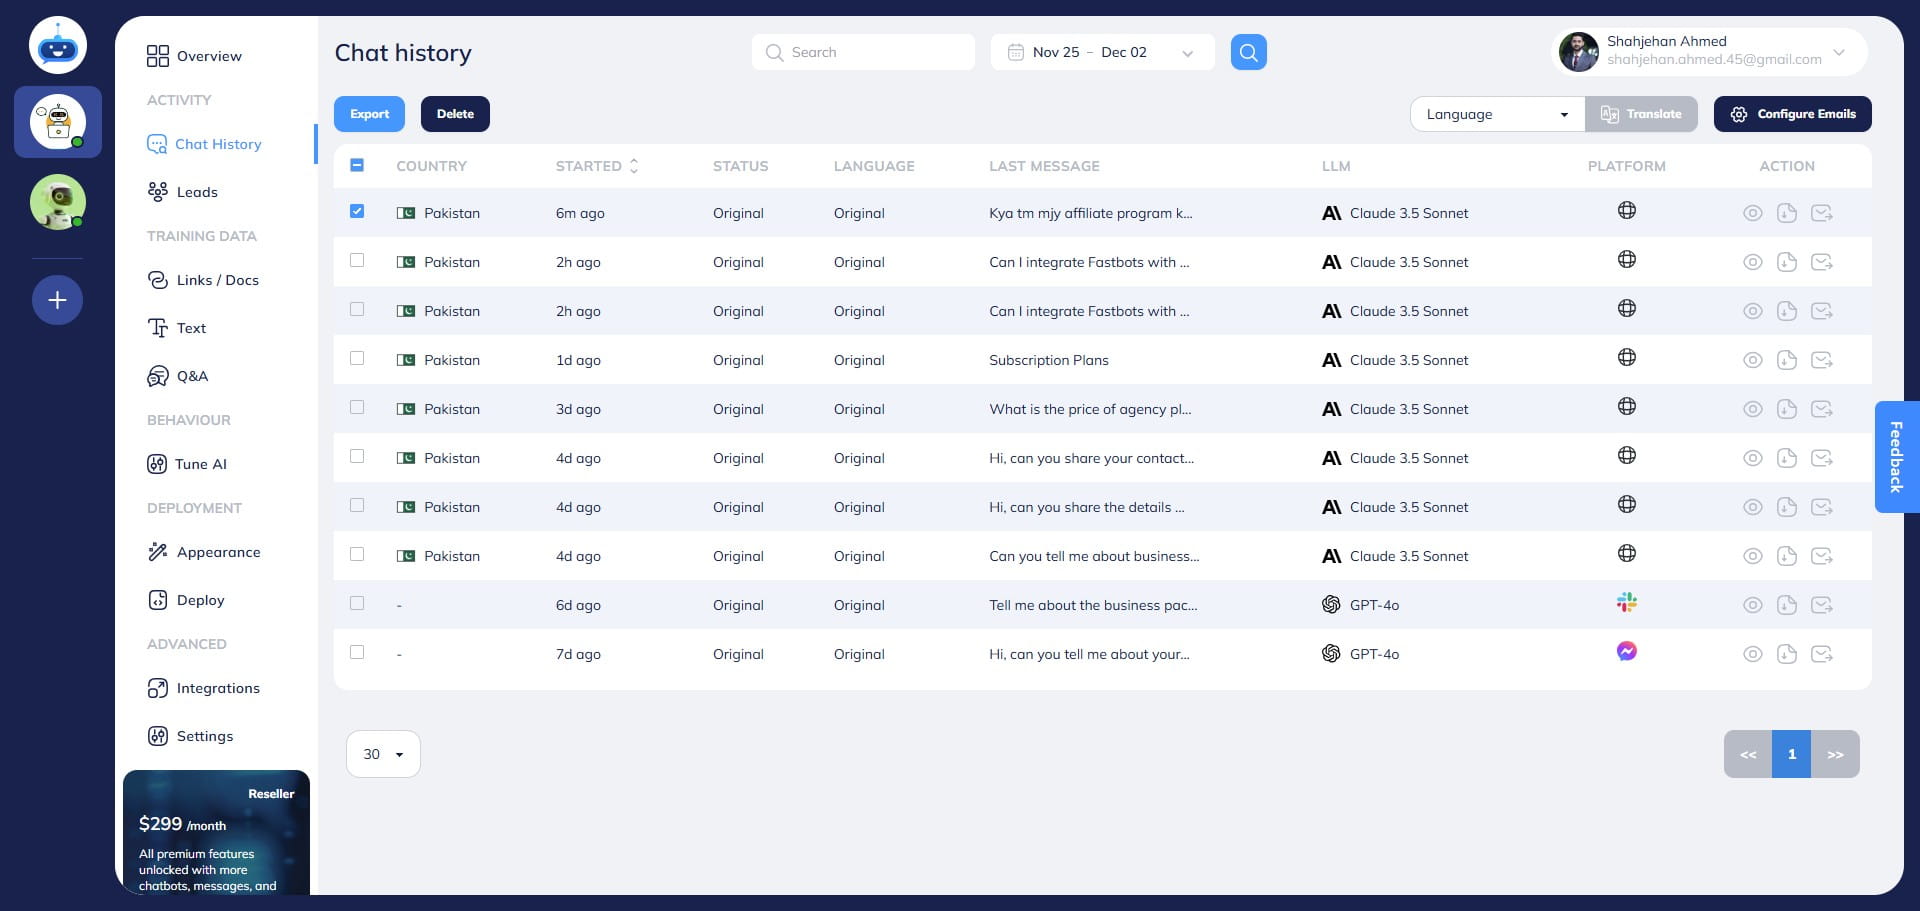Click the Export button
This screenshot has height=911, width=1920.
[369, 113]
